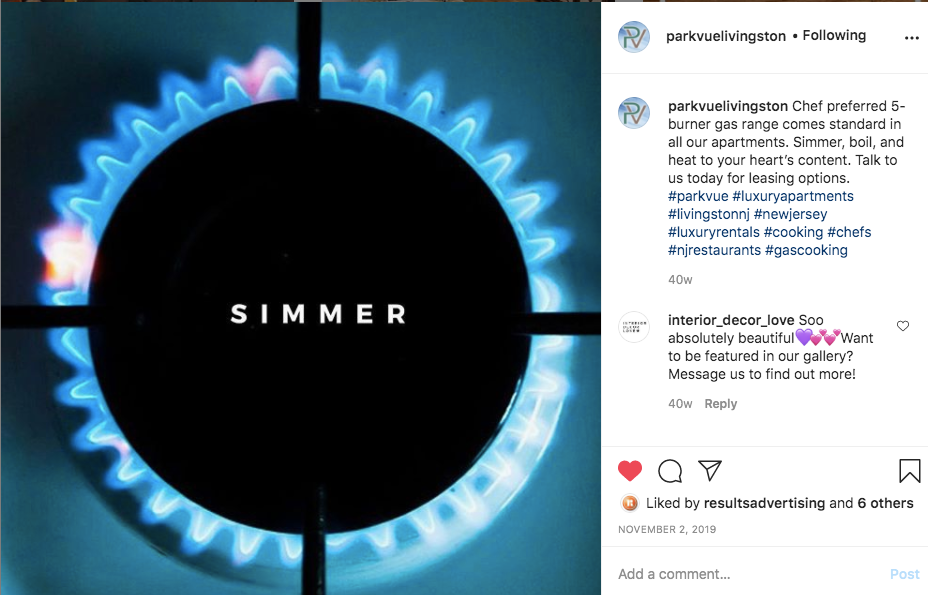Open the comment bubble icon
Viewport: 928px width, 595px height.
670,471
